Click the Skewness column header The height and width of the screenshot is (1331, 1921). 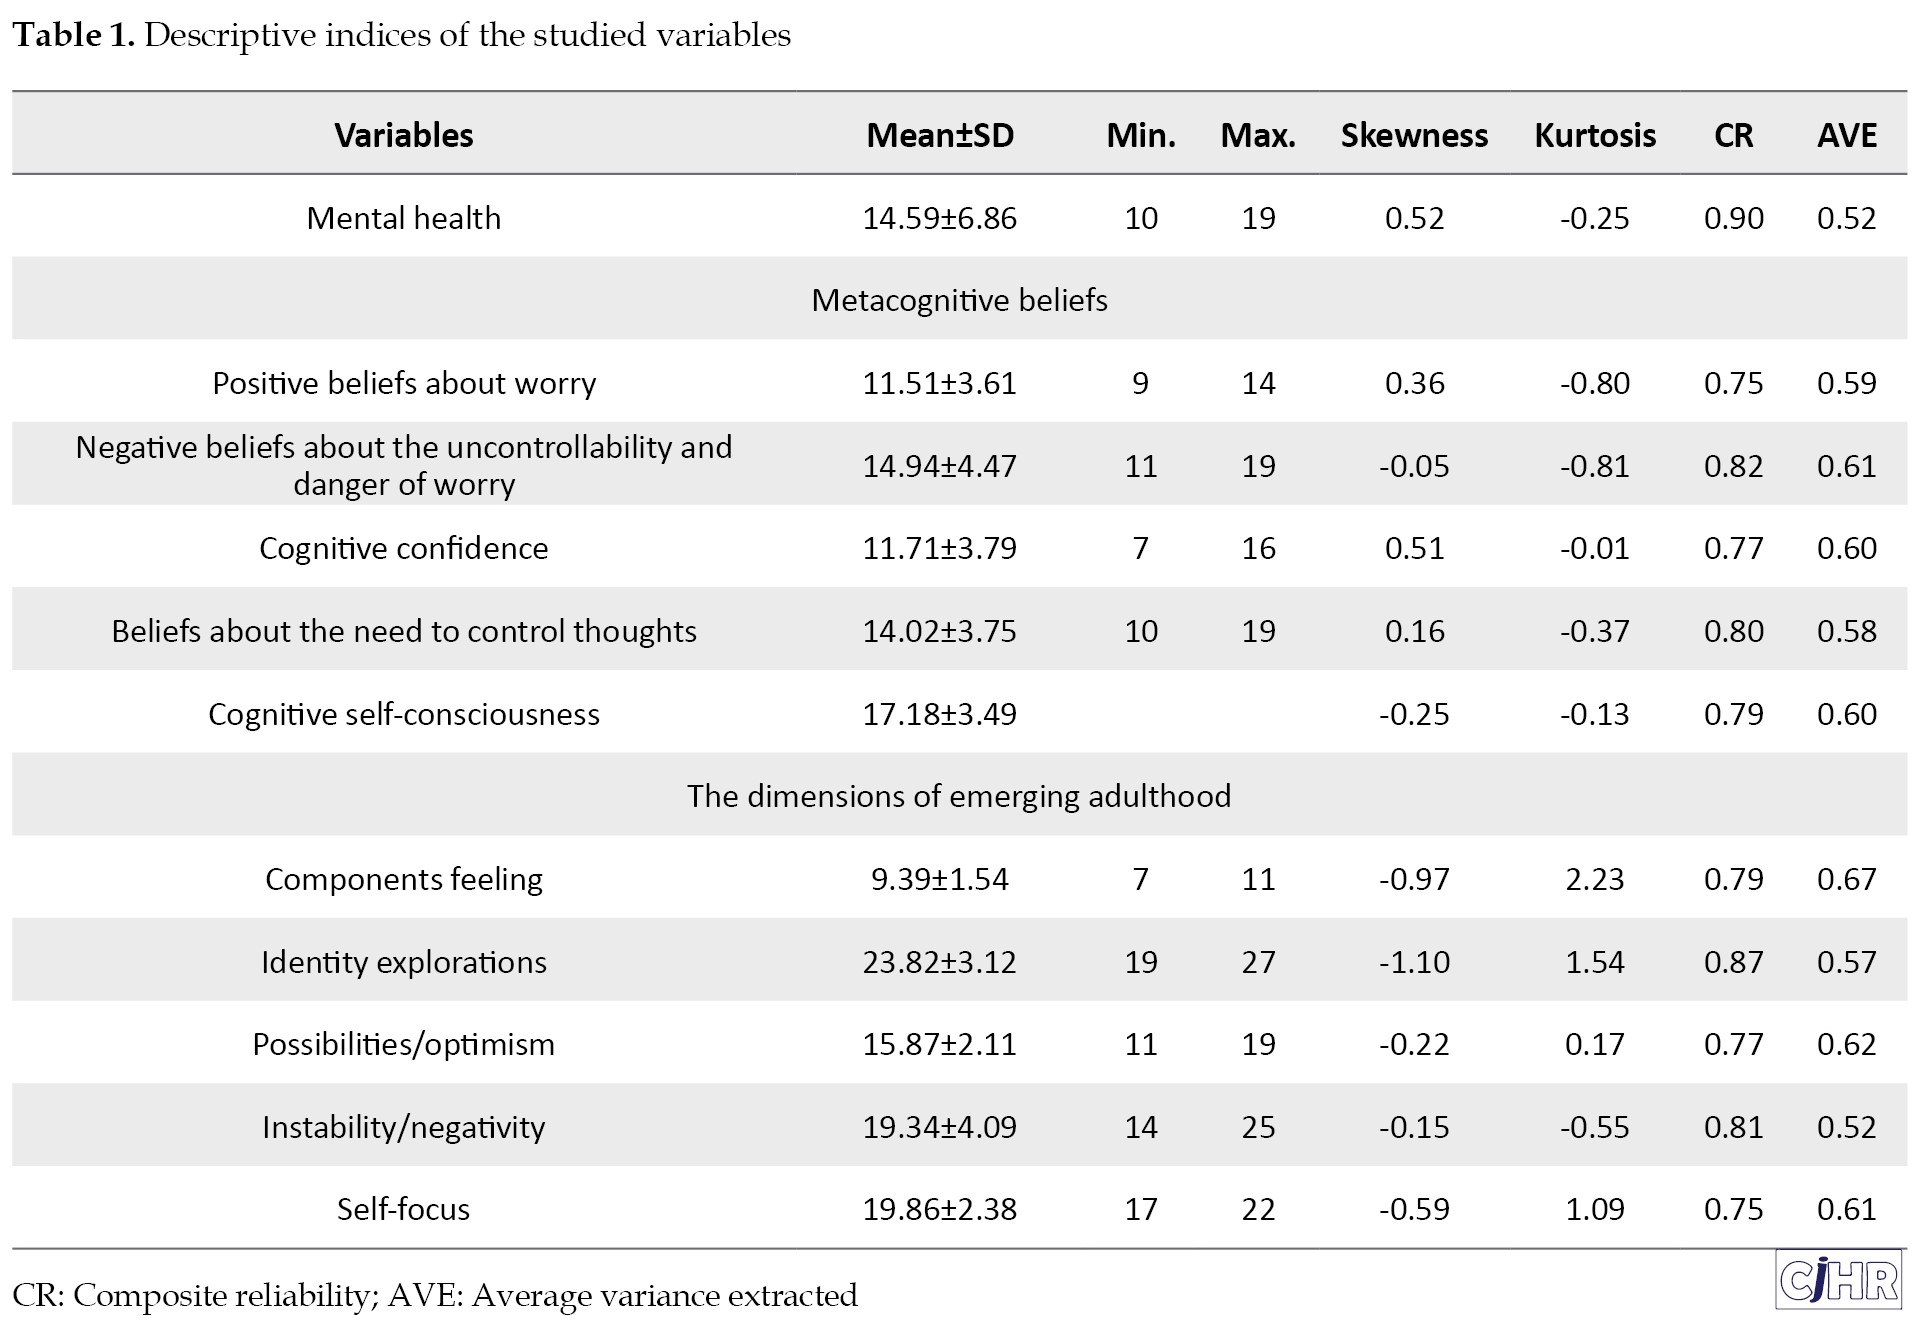click(x=1413, y=135)
